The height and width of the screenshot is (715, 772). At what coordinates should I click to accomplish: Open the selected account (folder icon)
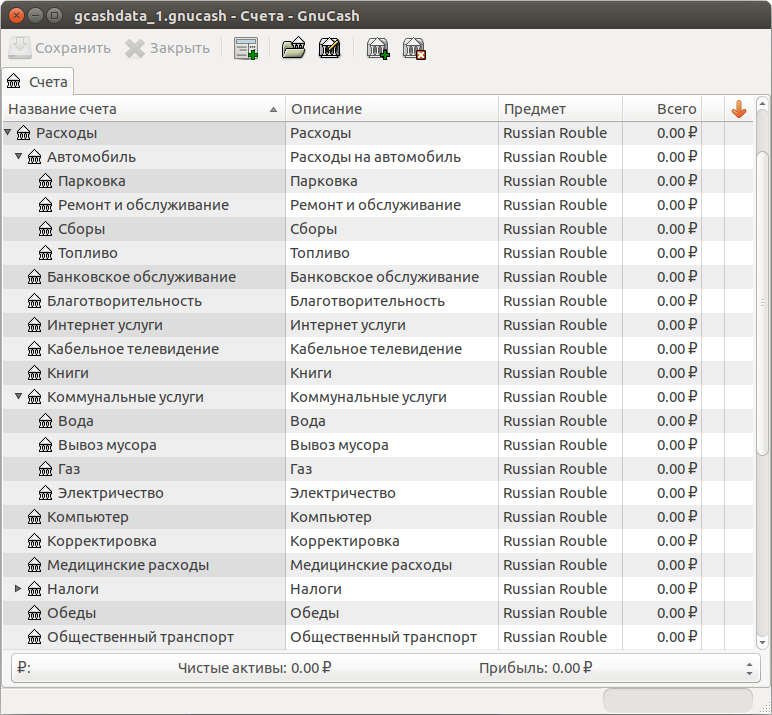click(x=293, y=48)
